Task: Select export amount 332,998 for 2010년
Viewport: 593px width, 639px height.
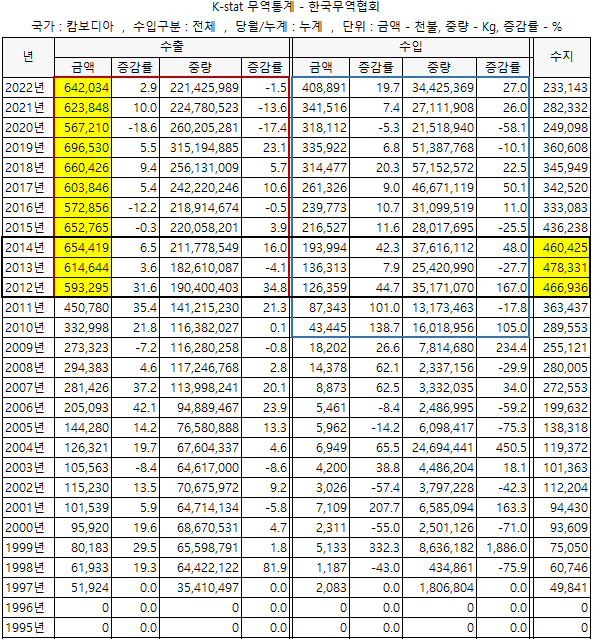Action: pos(83,327)
